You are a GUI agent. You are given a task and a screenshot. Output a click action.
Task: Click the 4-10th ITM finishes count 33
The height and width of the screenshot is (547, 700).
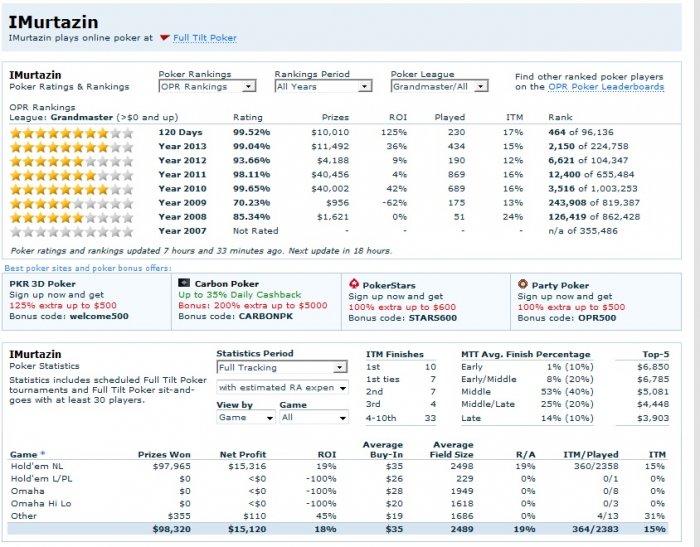[430, 418]
